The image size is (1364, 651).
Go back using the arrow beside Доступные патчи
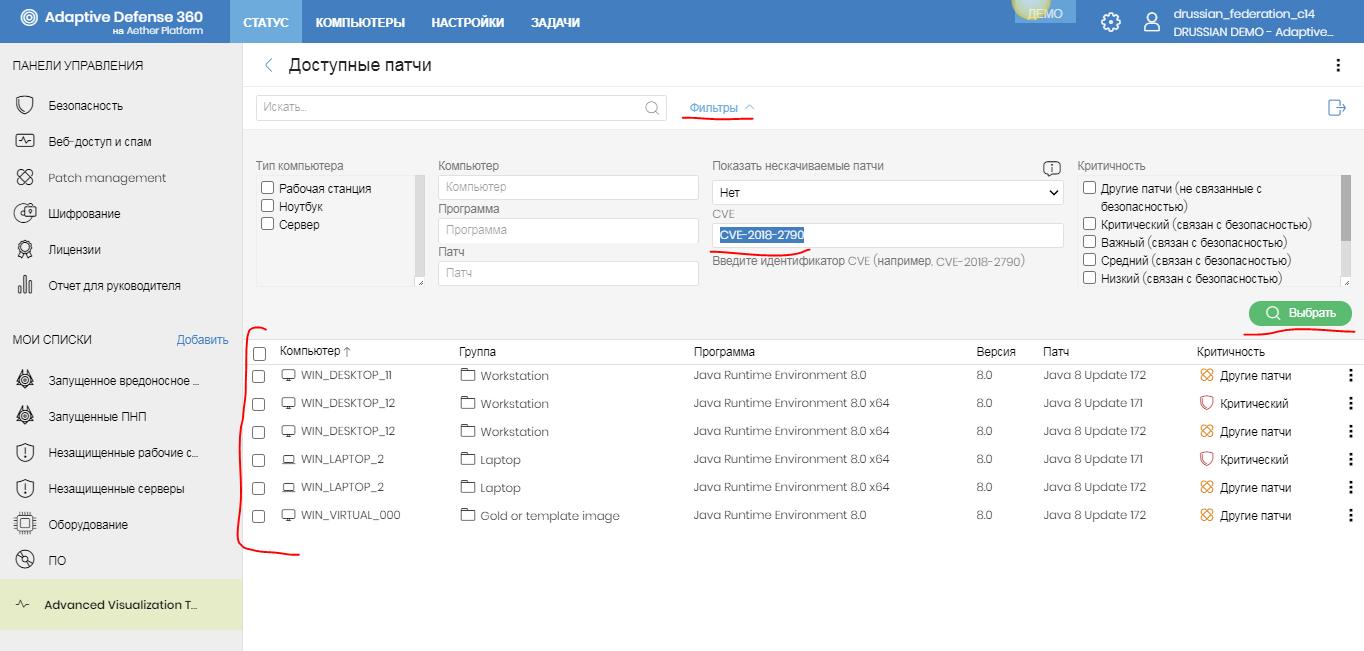pos(268,66)
